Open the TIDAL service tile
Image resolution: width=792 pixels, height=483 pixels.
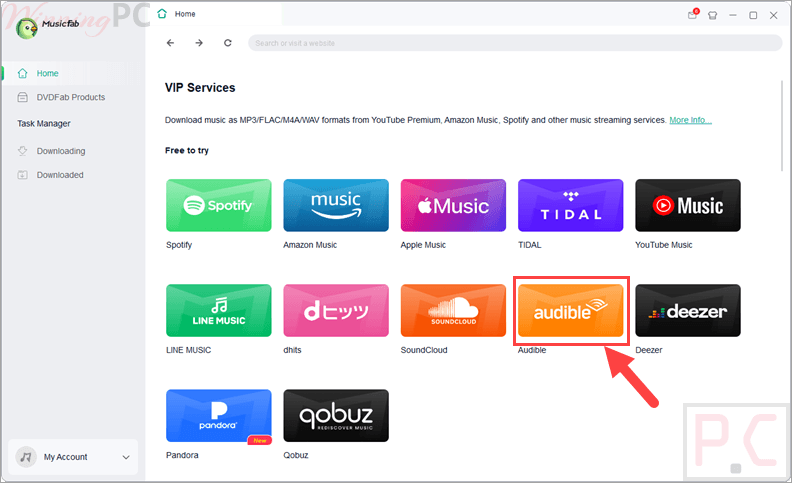coord(570,205)
